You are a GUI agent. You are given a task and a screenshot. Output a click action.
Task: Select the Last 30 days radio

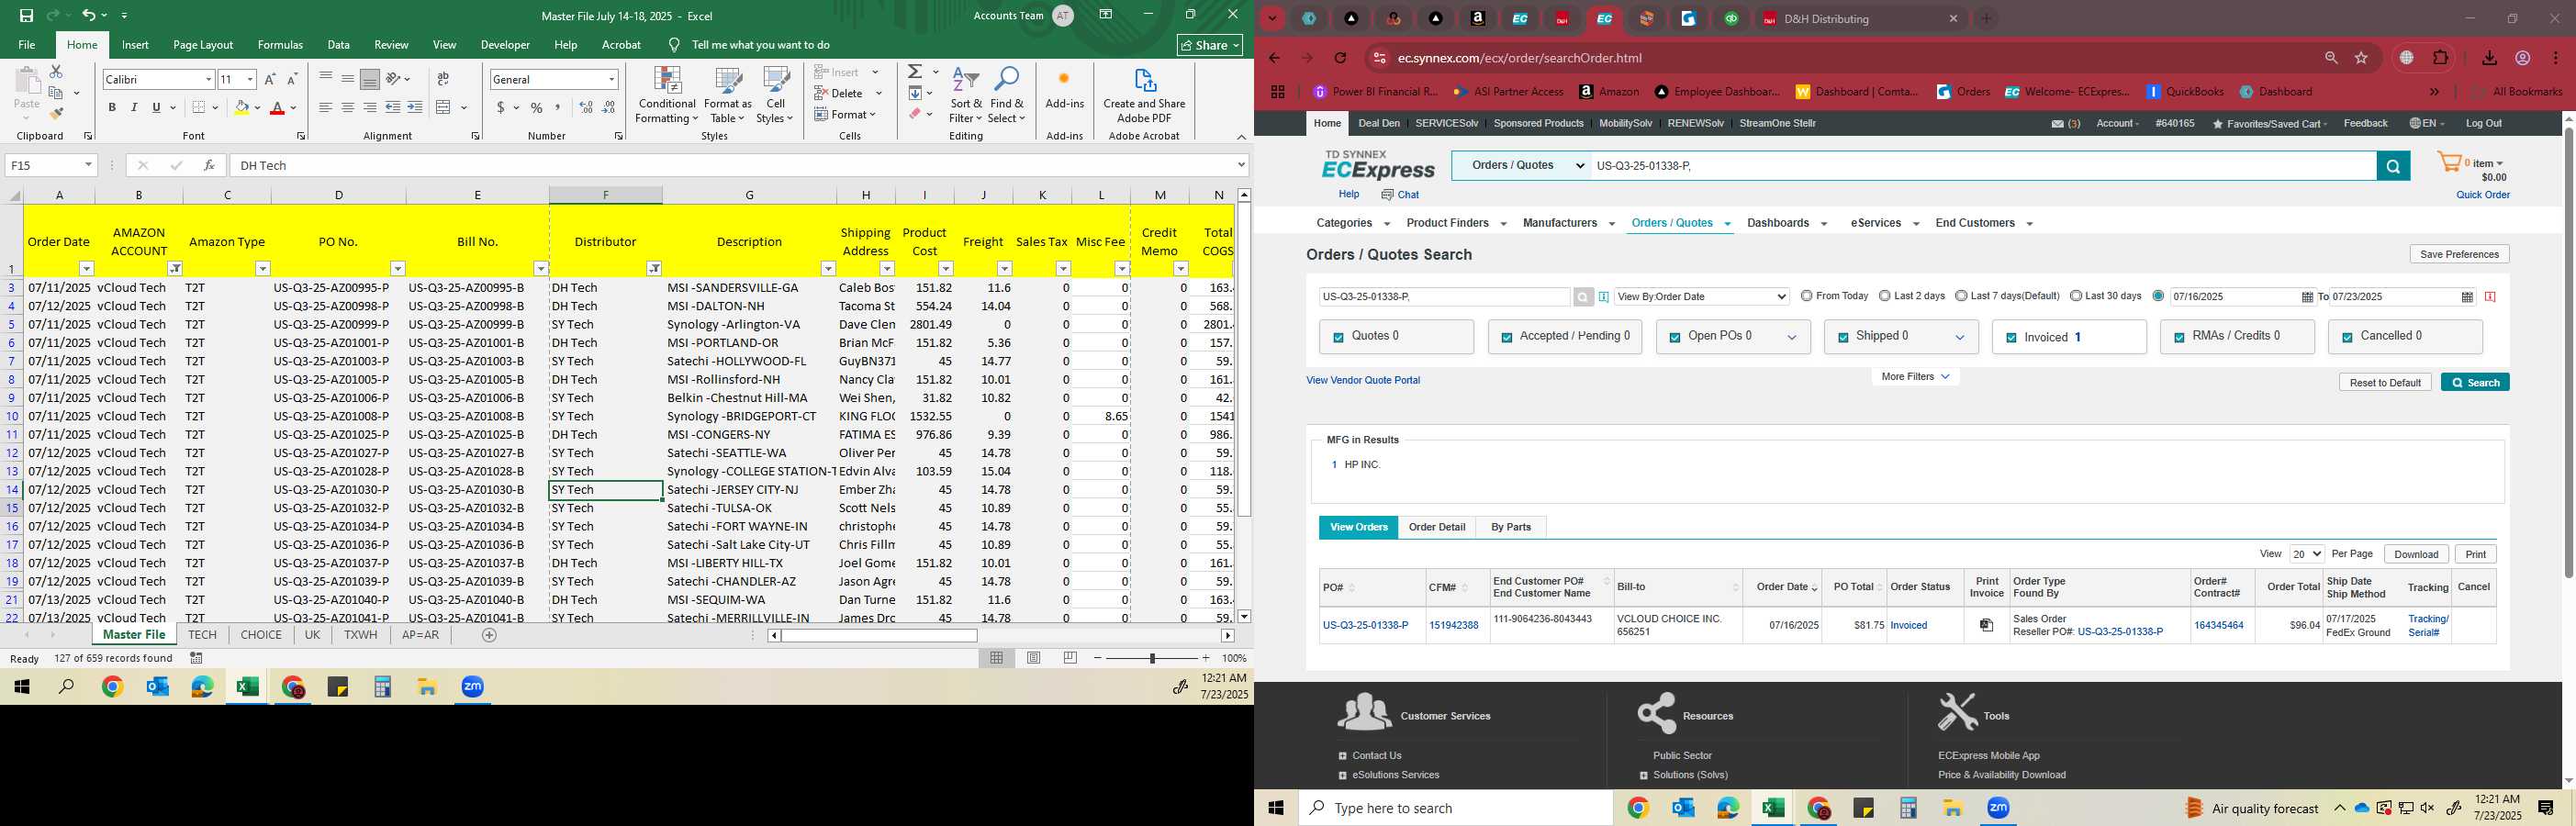[x=2076, y=296]
